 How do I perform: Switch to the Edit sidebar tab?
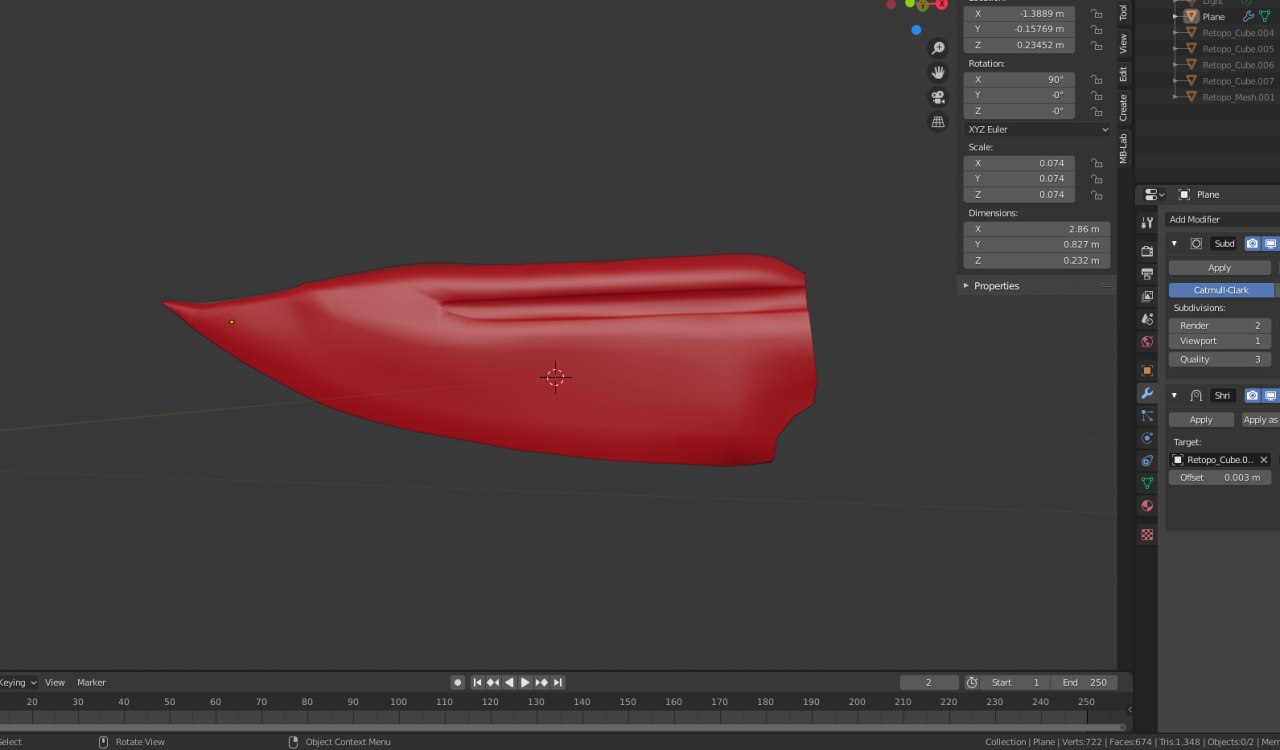click(1123, 74)
